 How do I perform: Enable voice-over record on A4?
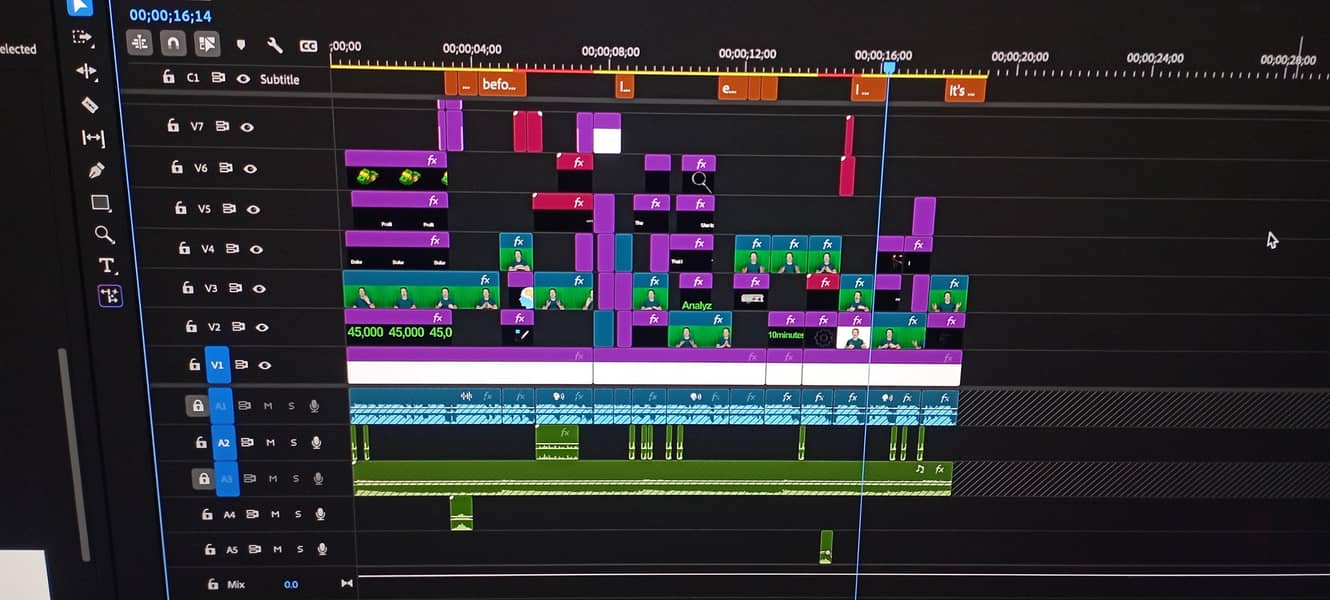tap(320, 514)
